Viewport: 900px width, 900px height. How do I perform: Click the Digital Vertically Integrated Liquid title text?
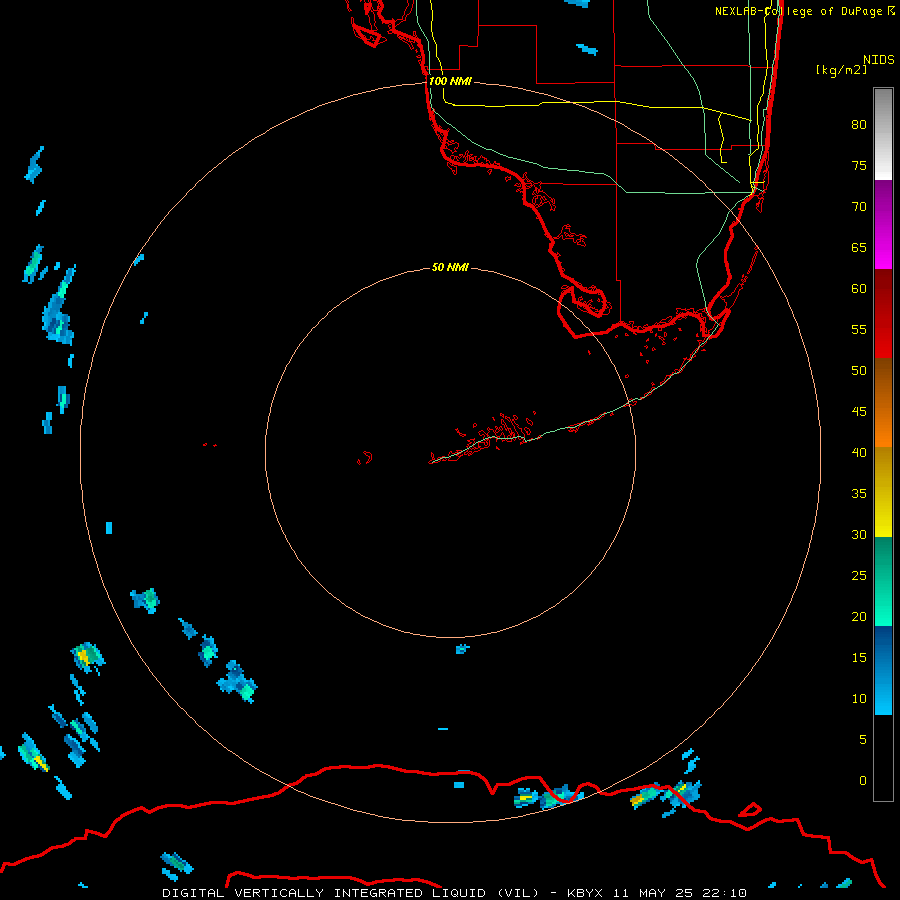351,893
